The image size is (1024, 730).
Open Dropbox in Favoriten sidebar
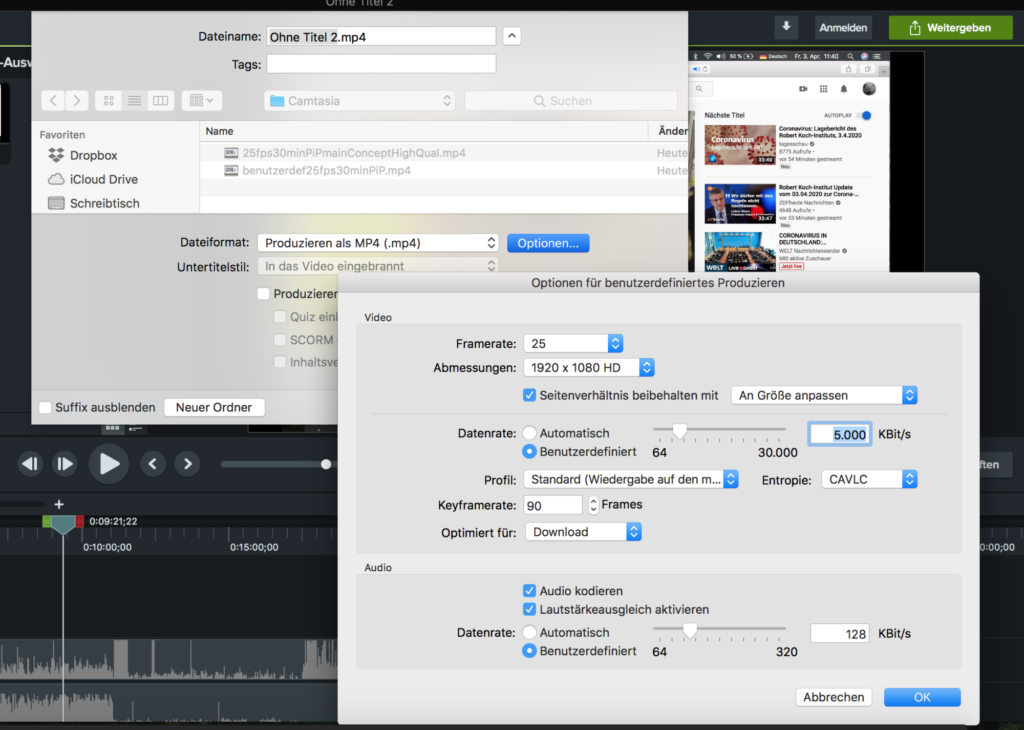point(93,155)
